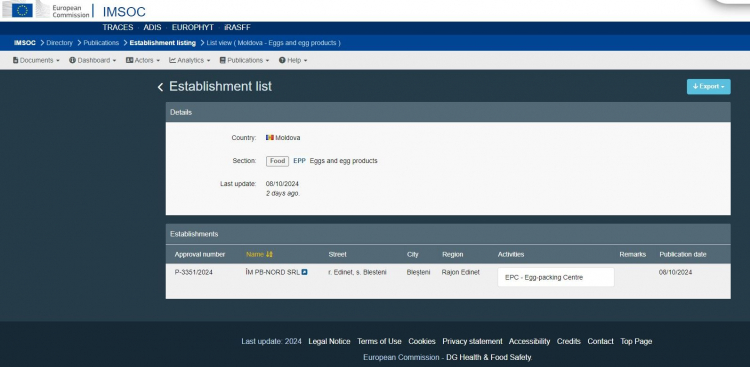Expand the Dashboard menu

92,60
